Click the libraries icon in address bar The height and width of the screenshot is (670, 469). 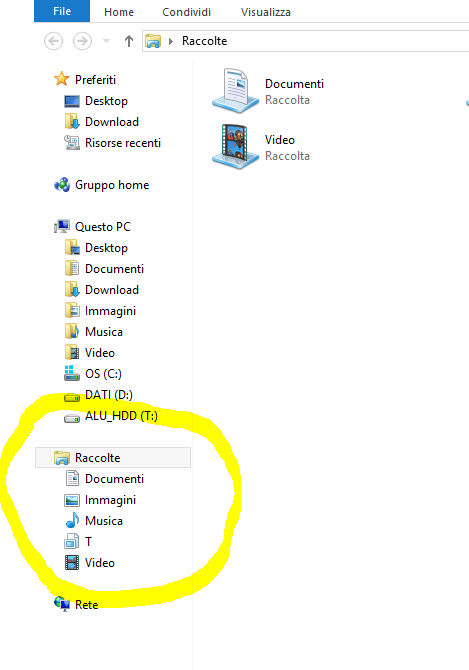153,41
